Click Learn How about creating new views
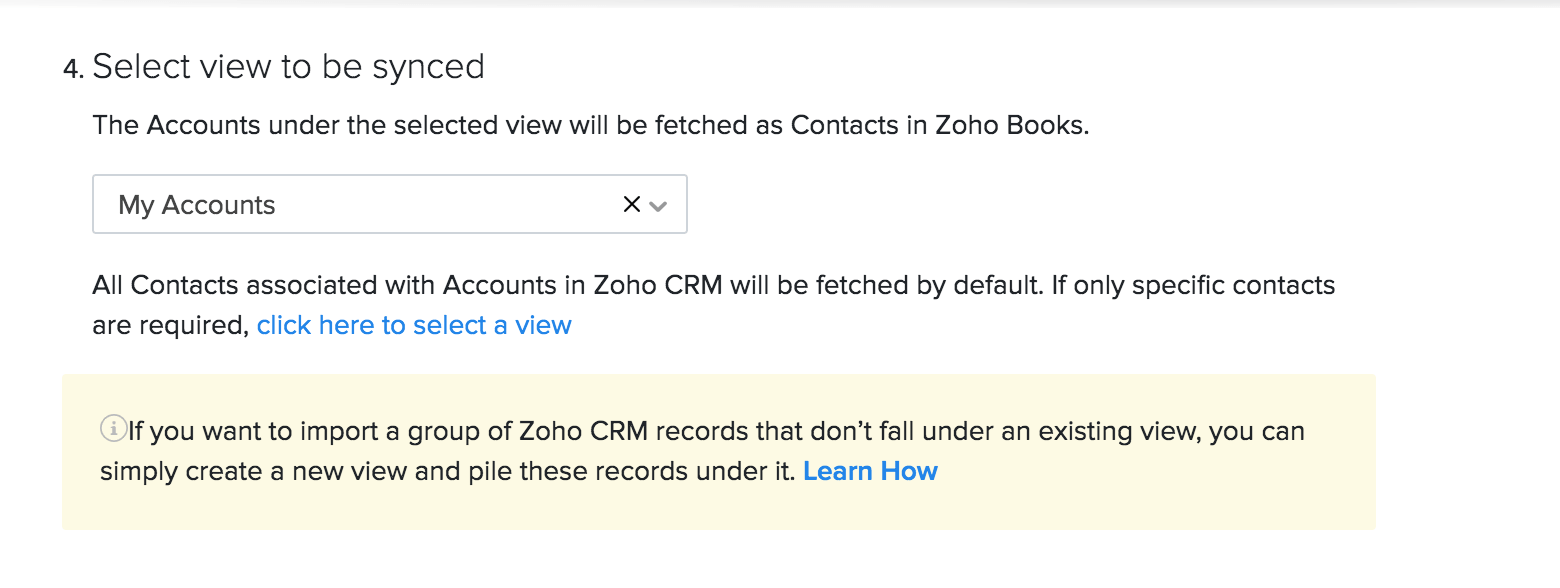1560x588 pixels. tap(870, 470)
